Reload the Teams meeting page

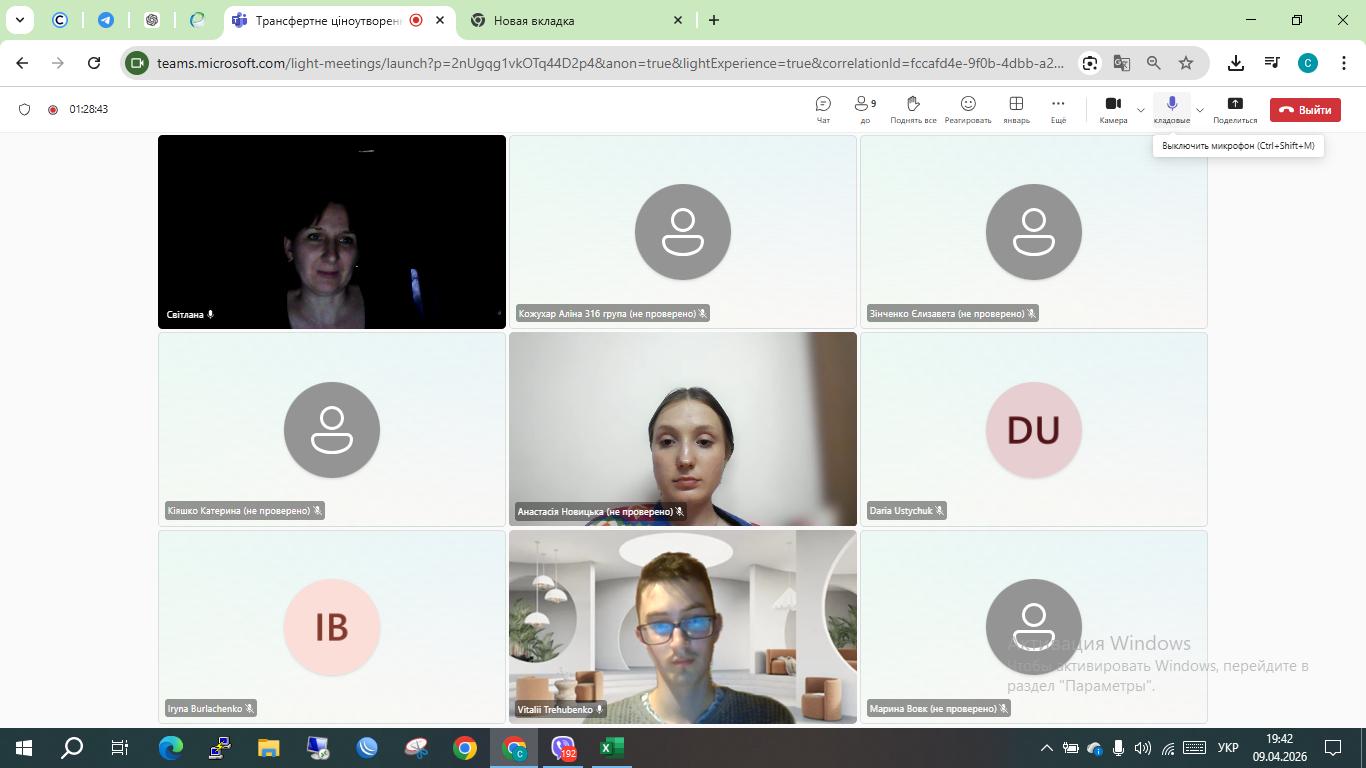[x=94, y=63]
